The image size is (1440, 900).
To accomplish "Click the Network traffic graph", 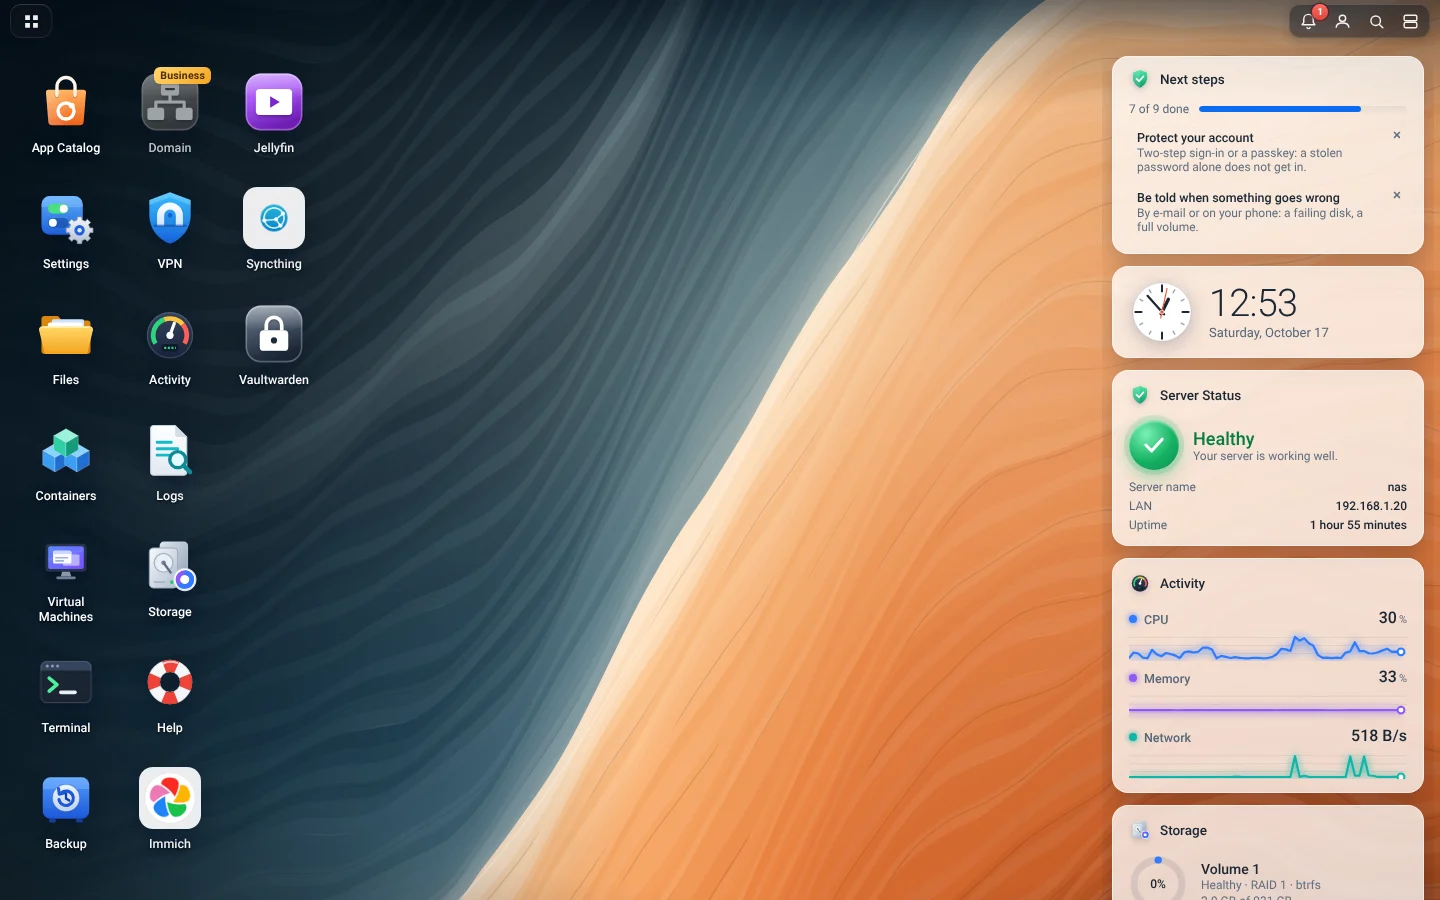I will pyautogui.click(x=1268, y=767).
